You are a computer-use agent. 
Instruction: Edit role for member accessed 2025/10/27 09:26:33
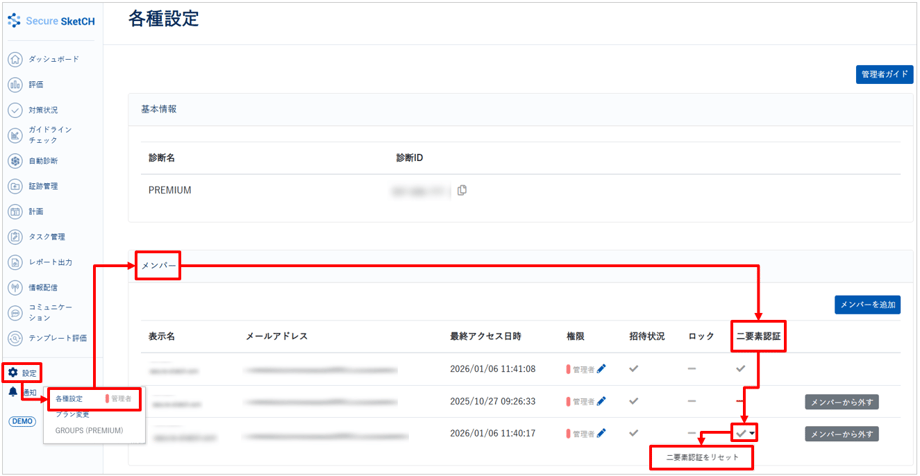click(x=601, y=401)
